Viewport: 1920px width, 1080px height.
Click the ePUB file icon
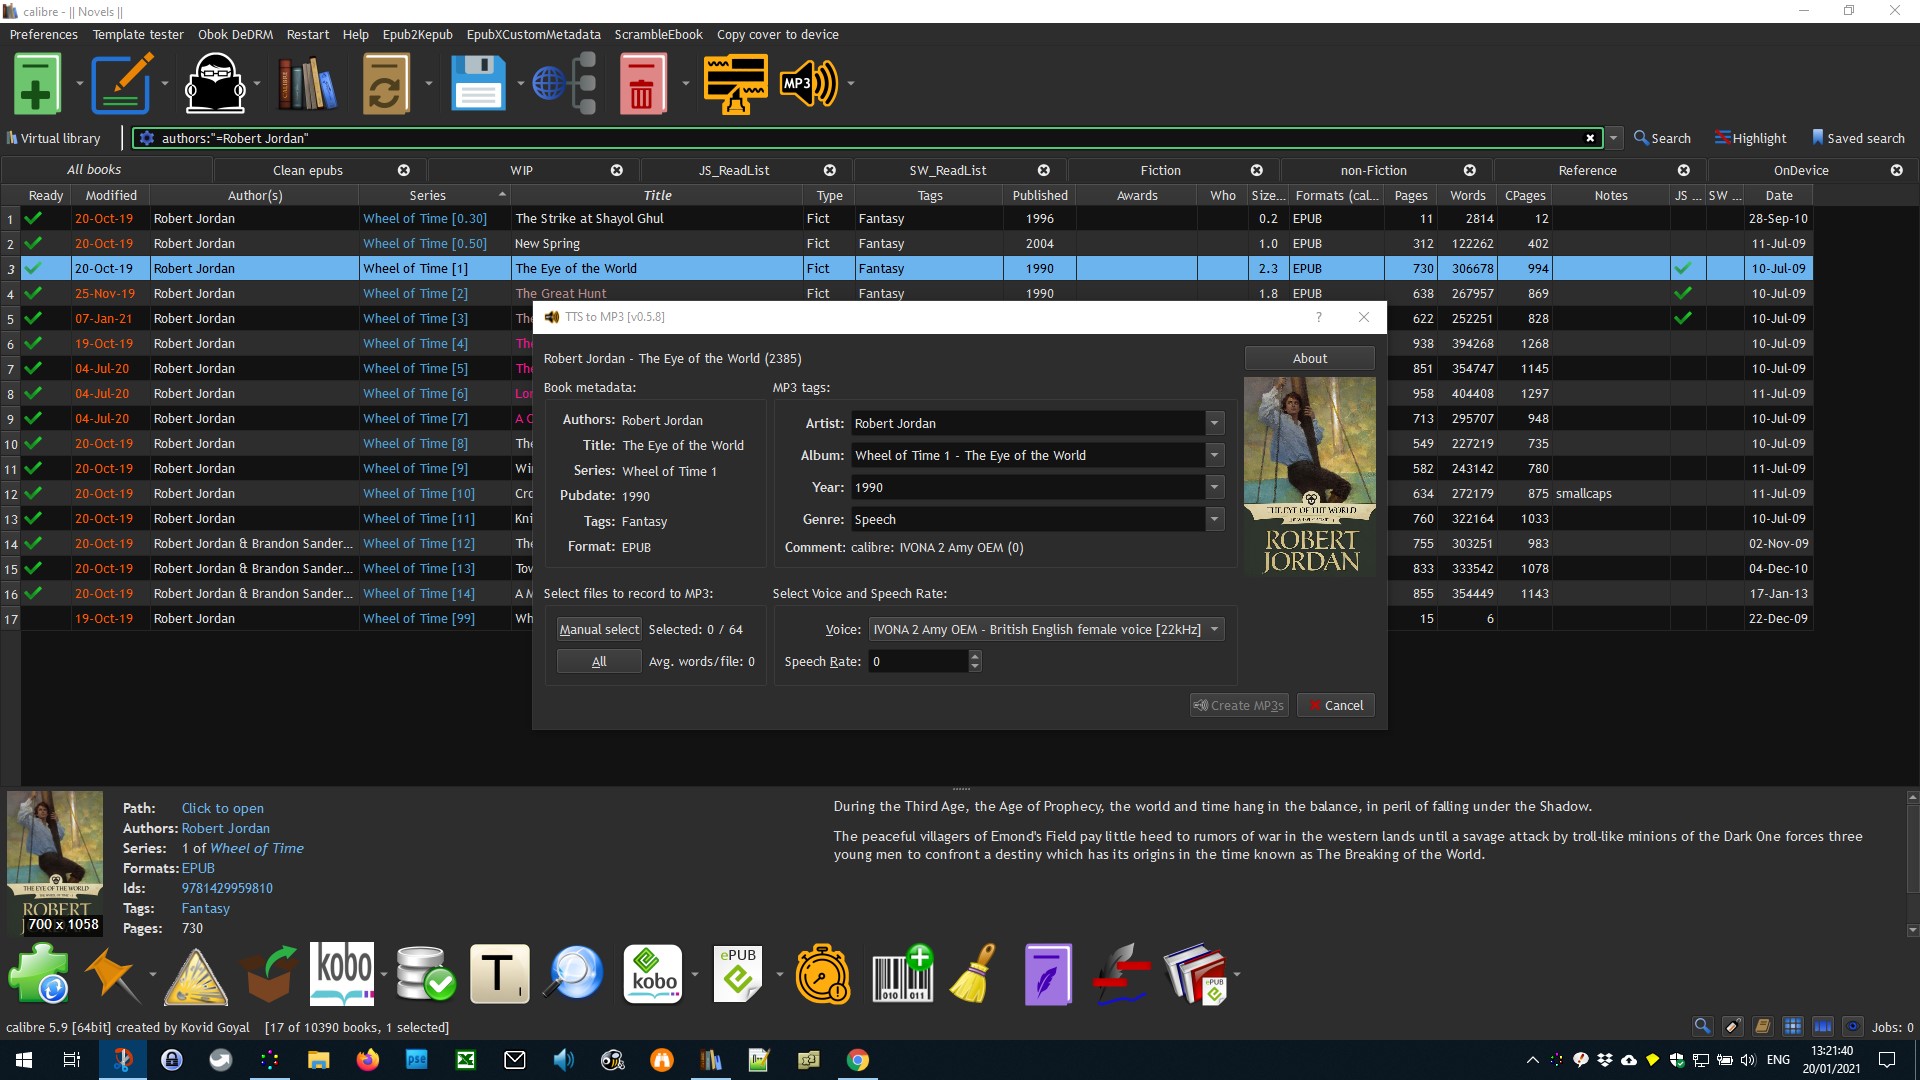pyautogui.click(x=738, y=974)
